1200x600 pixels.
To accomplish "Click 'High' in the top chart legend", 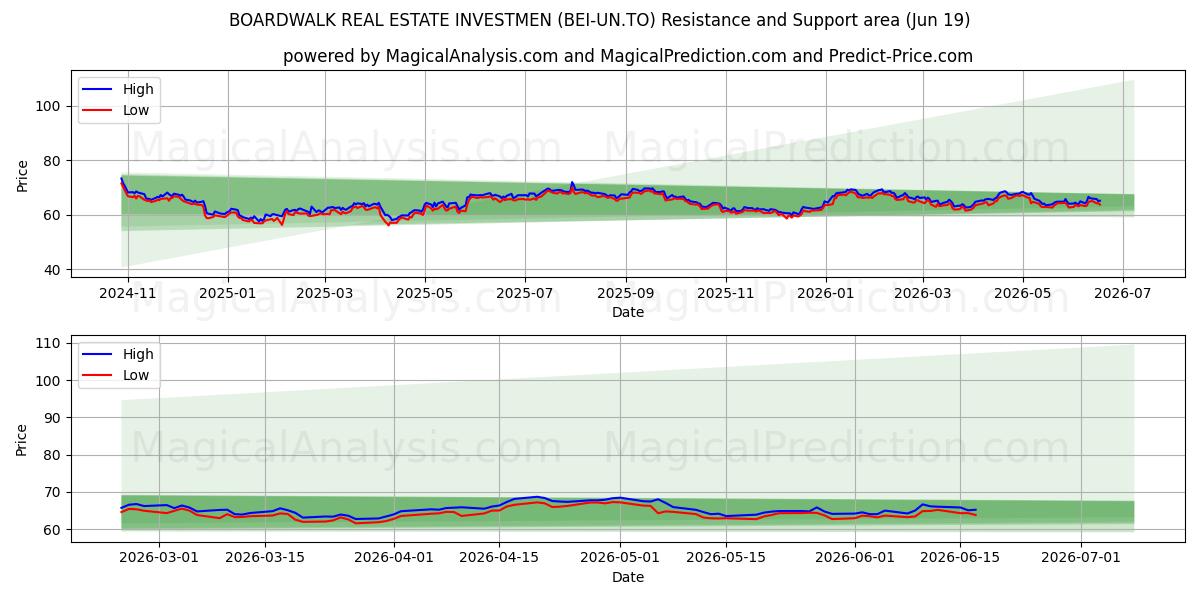I will point(138,89).
